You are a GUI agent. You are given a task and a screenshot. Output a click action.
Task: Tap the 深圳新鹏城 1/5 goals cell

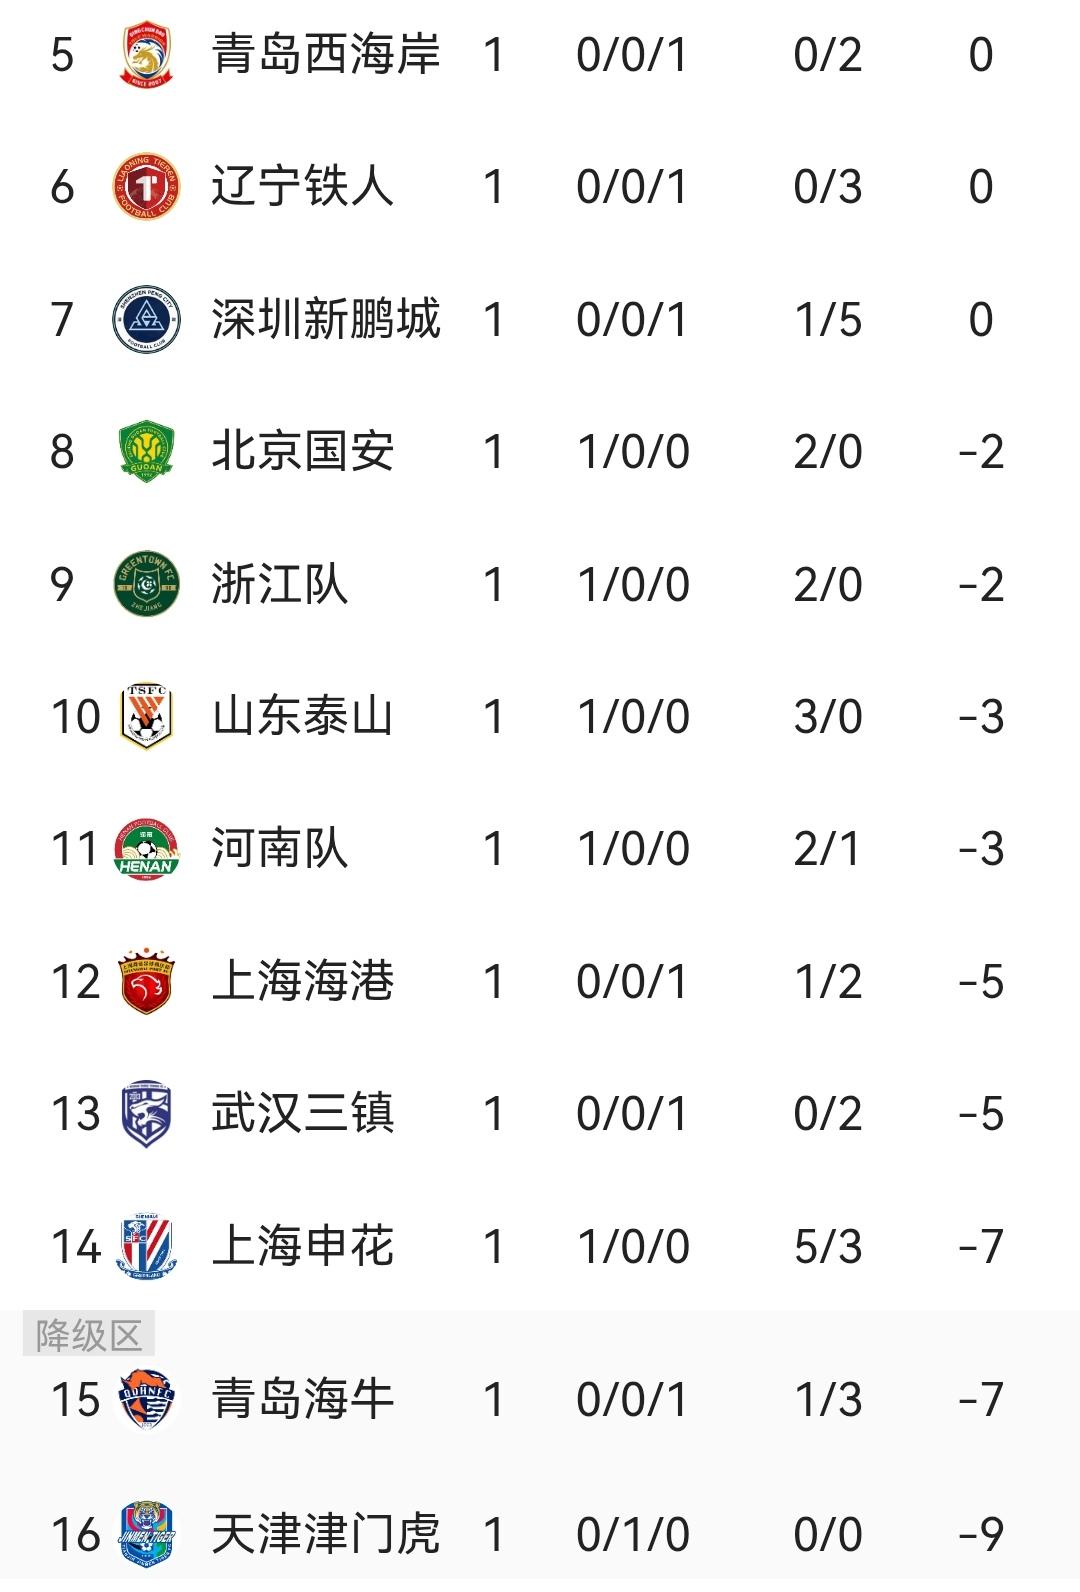click(828, 320)
